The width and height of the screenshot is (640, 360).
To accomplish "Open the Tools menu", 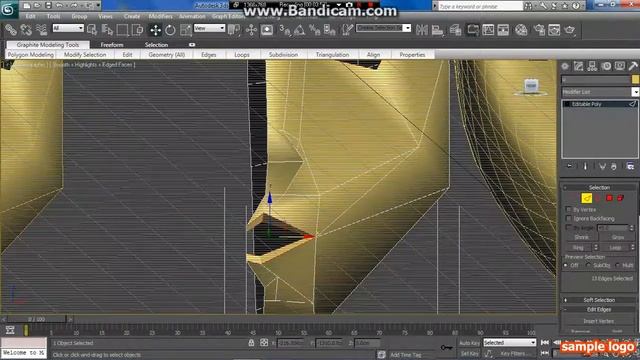I will tap(53, 16).
